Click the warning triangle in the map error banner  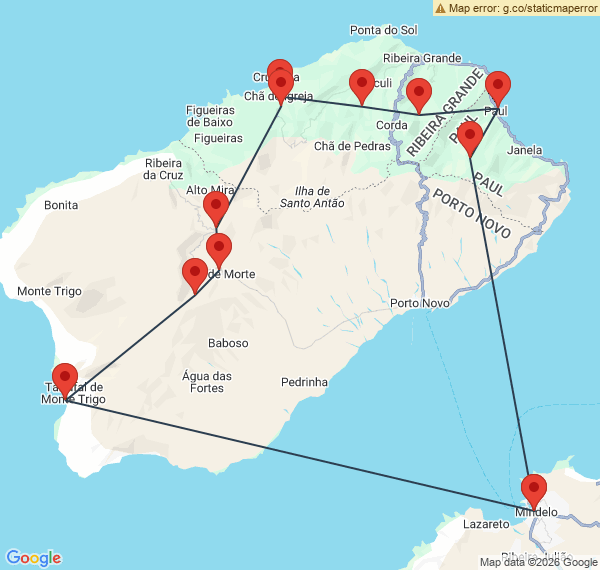click(441, 8)
